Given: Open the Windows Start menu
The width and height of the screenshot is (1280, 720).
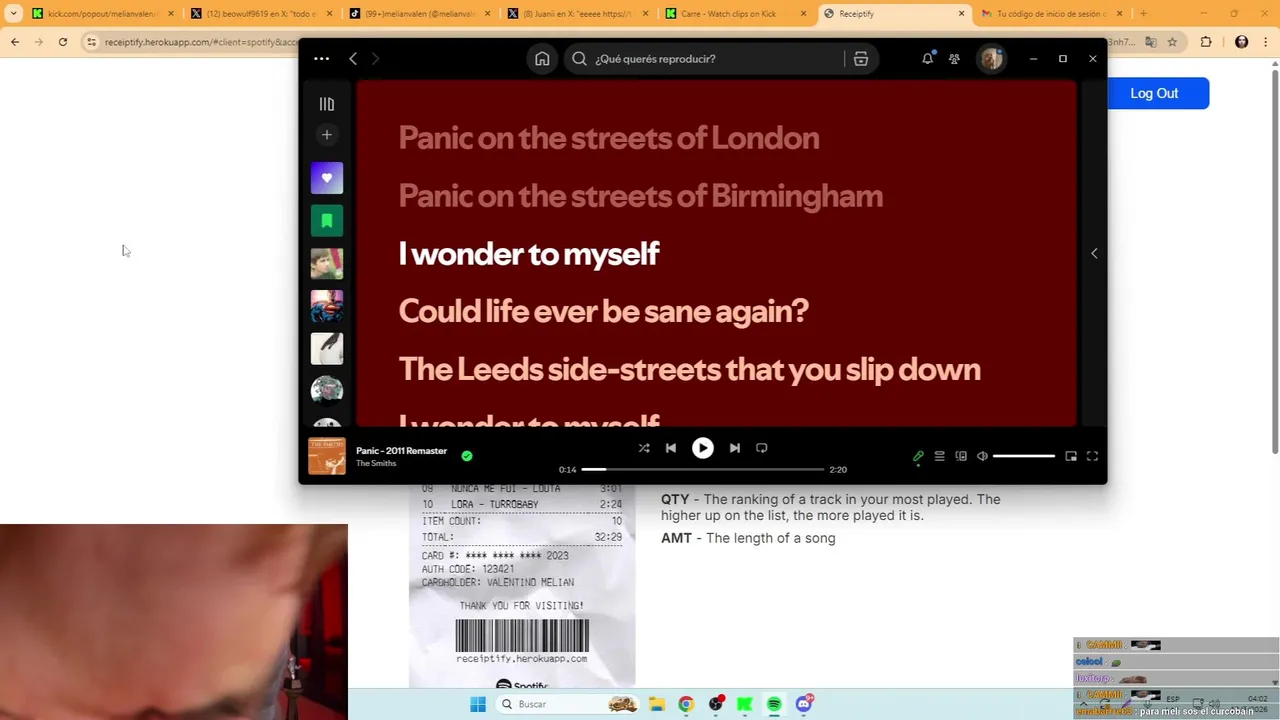Looking at the screenshot, I should coord(478,704).
